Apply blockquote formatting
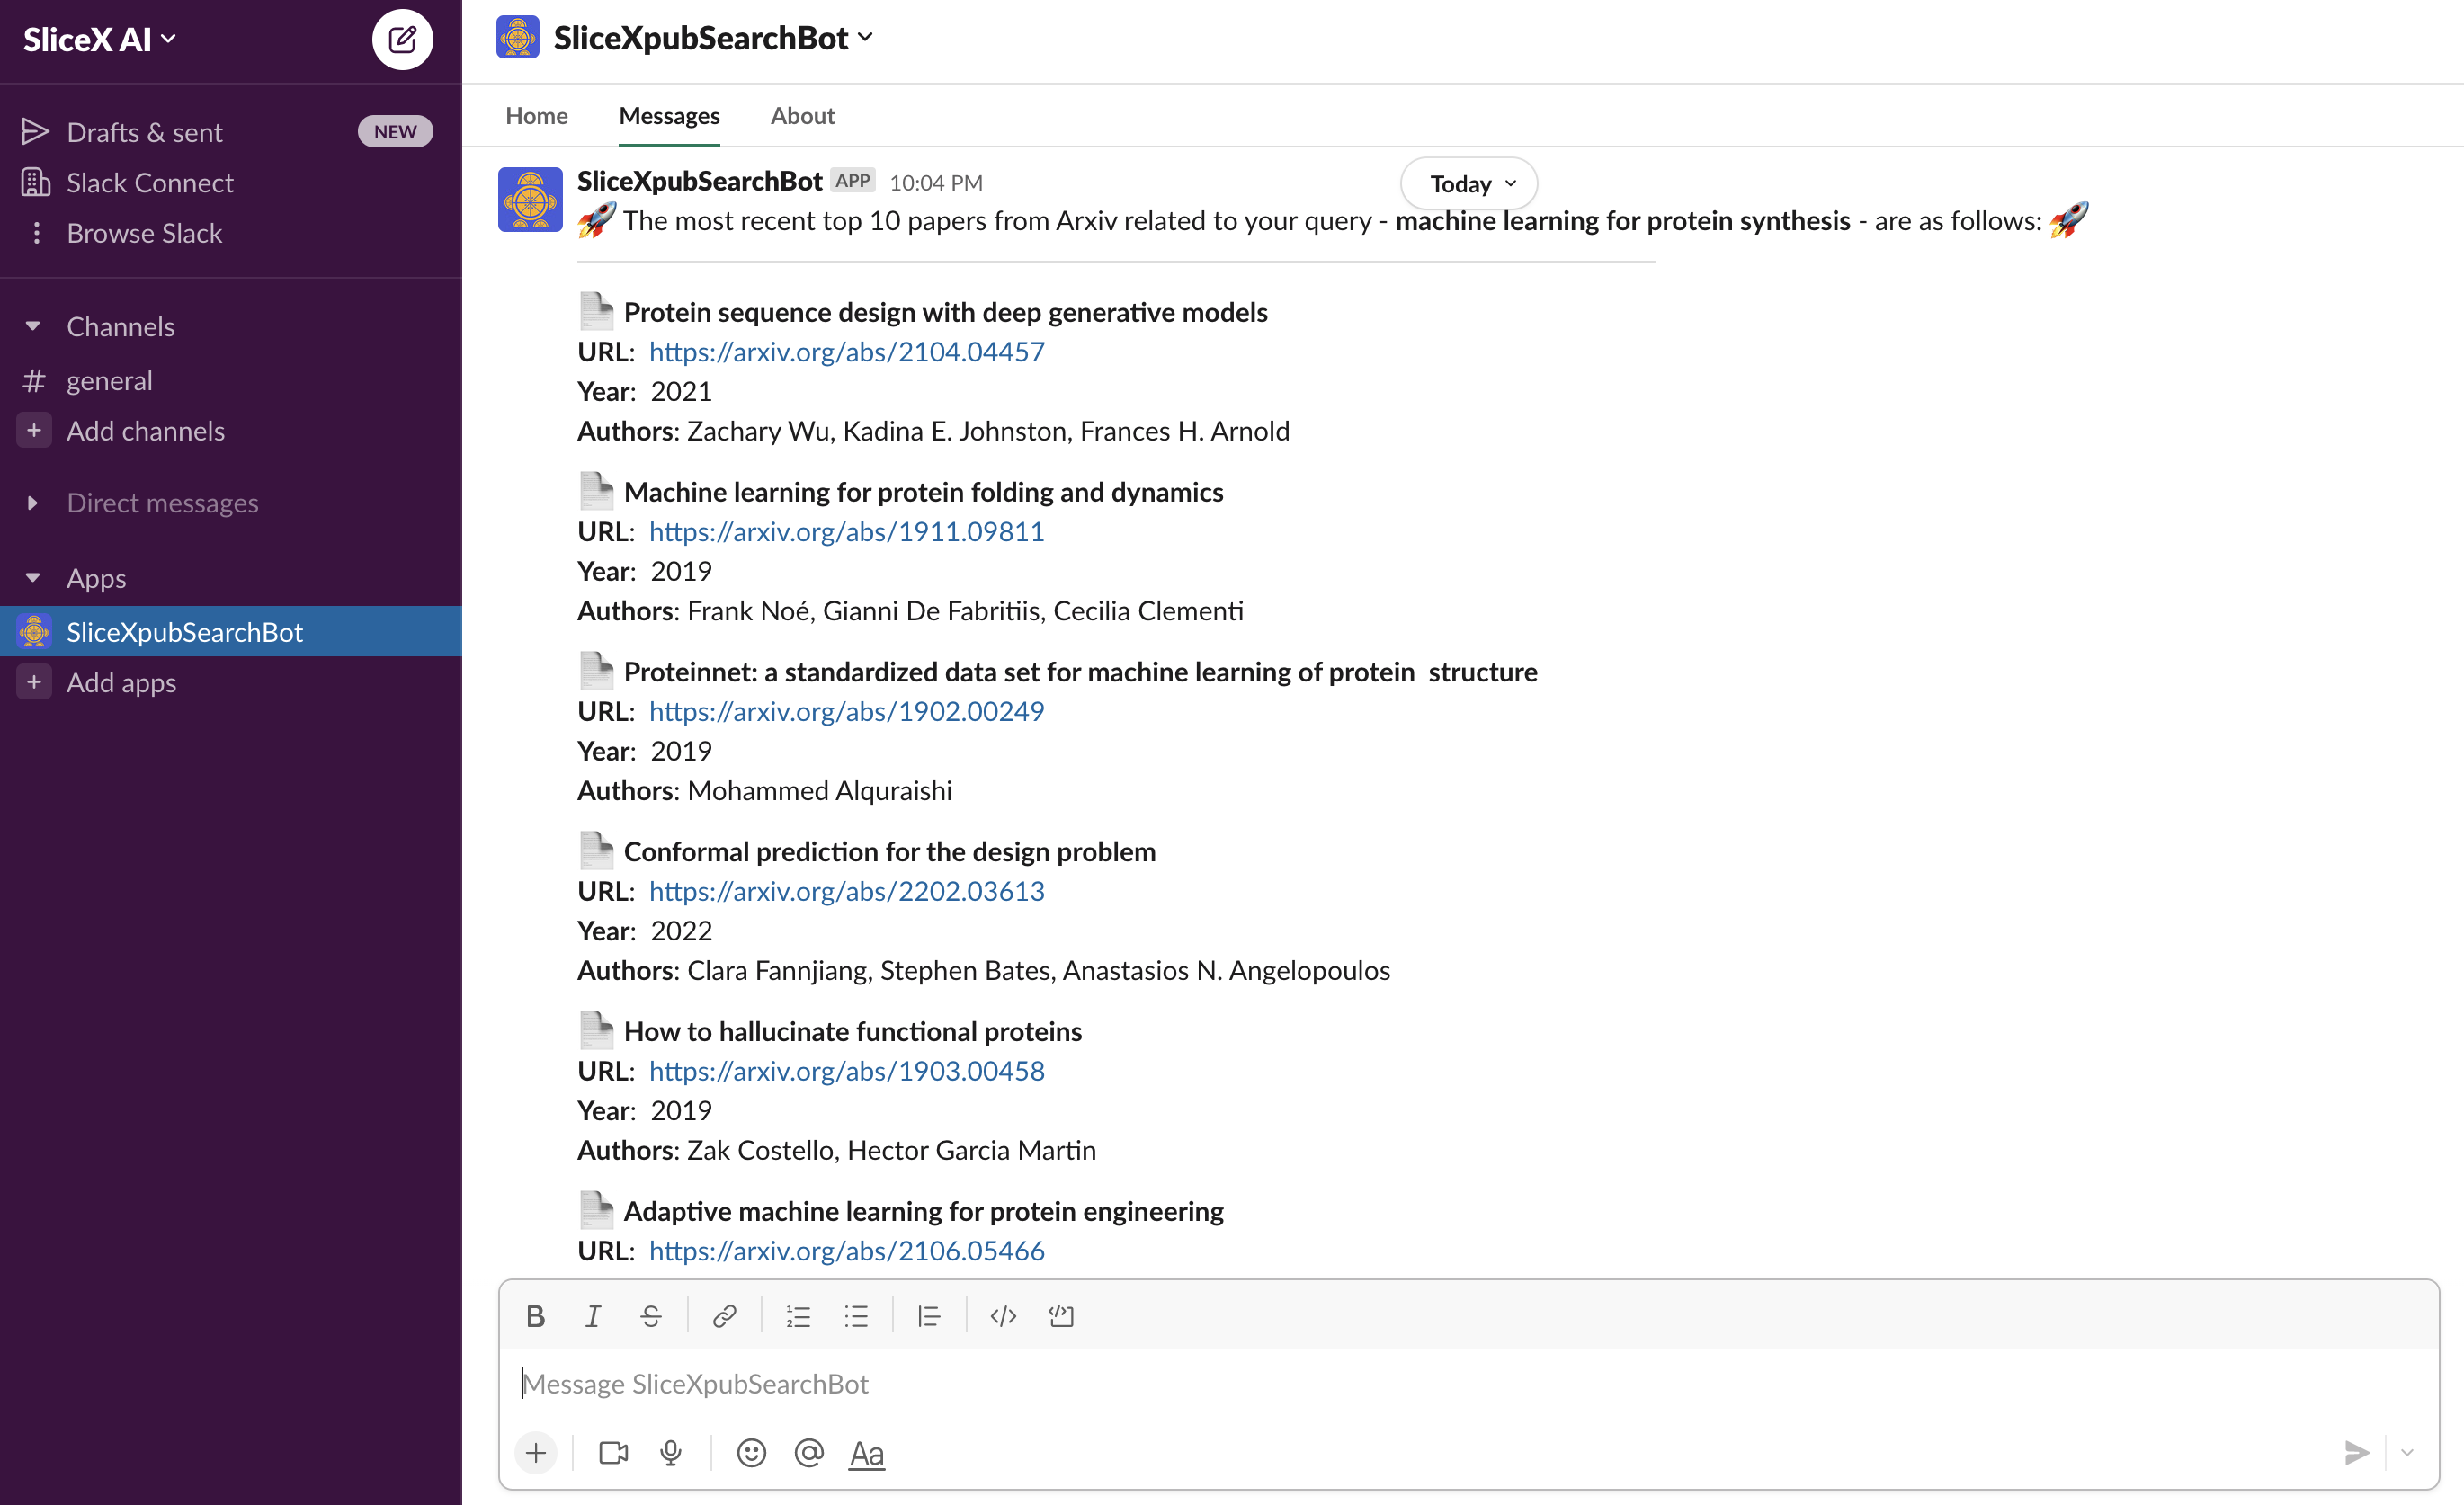This screenshot has height=1505, width=2464. 929,1316
